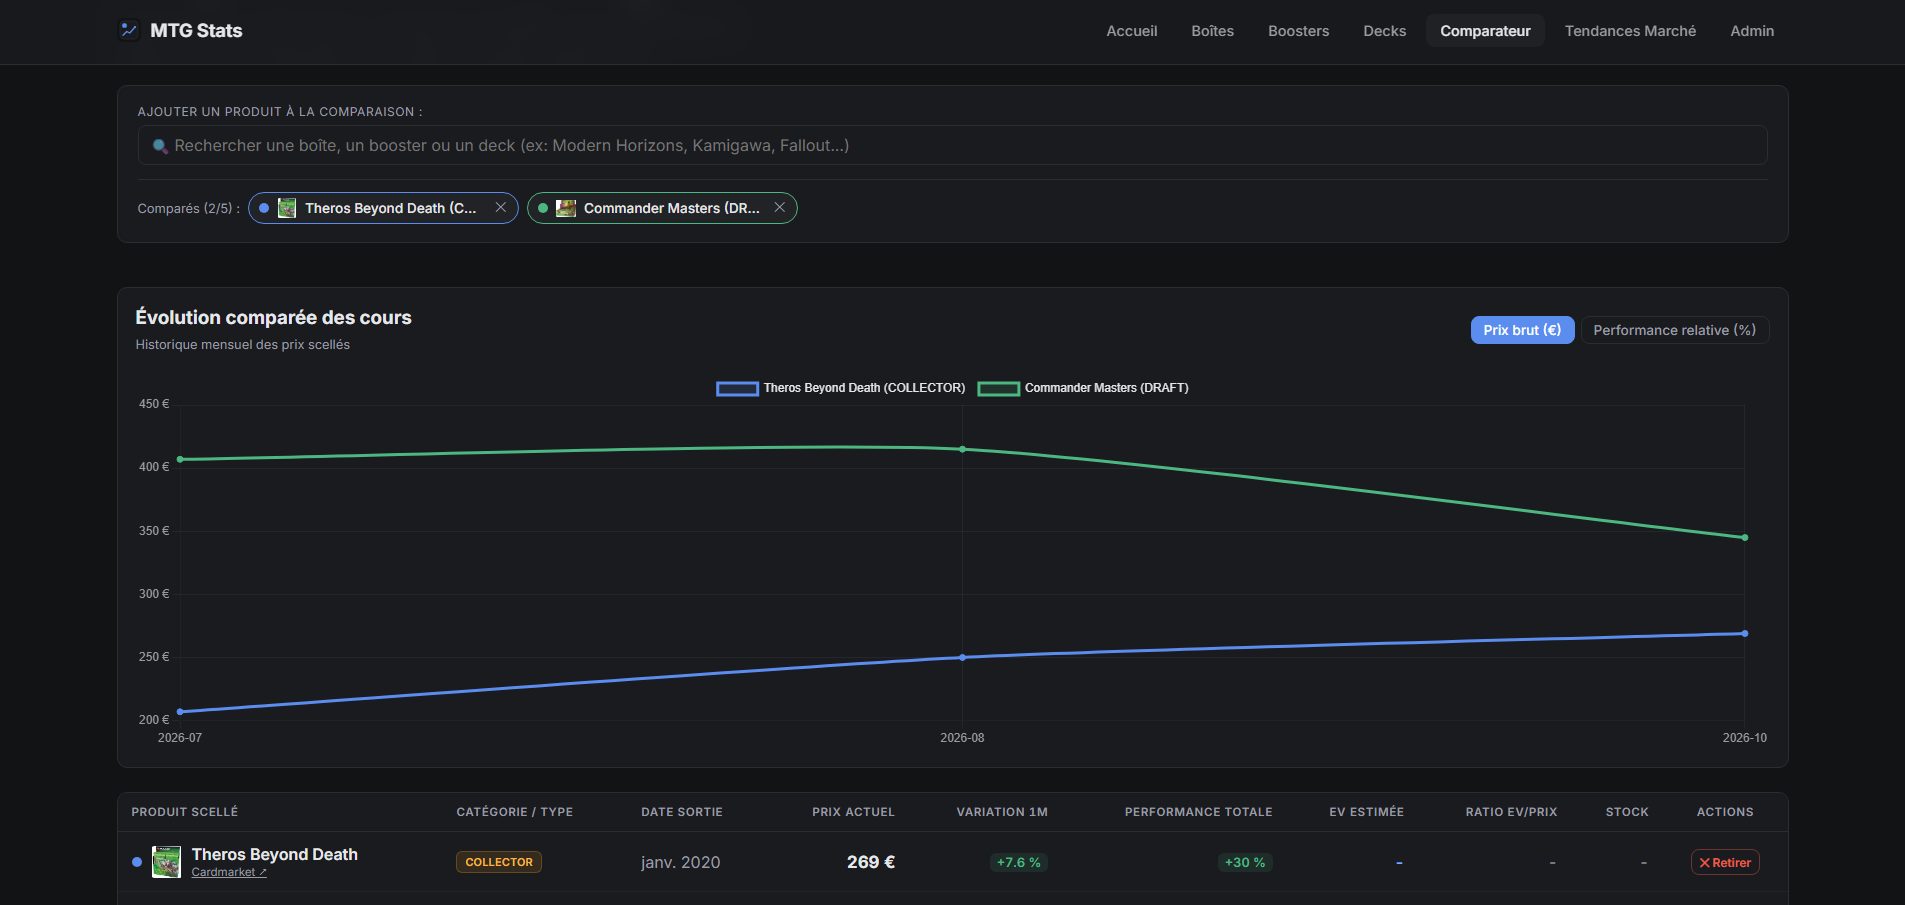This screenshot has height=905, width=1905.
Task: Click Theros Beyond Death product name
Action: click(x=275, y=854)
